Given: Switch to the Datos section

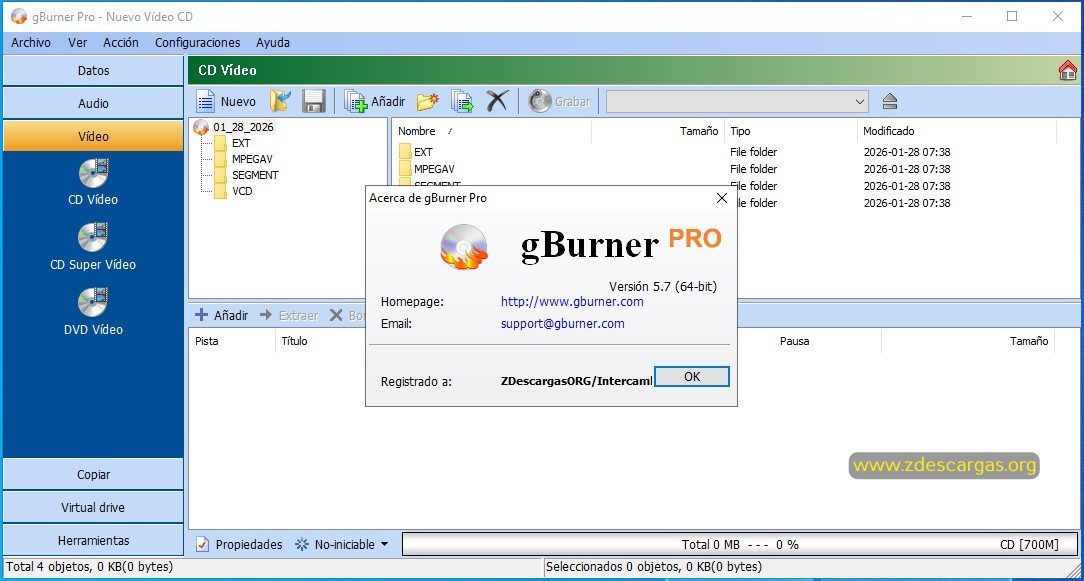Looking at the screenshot, I should [93, 71].
